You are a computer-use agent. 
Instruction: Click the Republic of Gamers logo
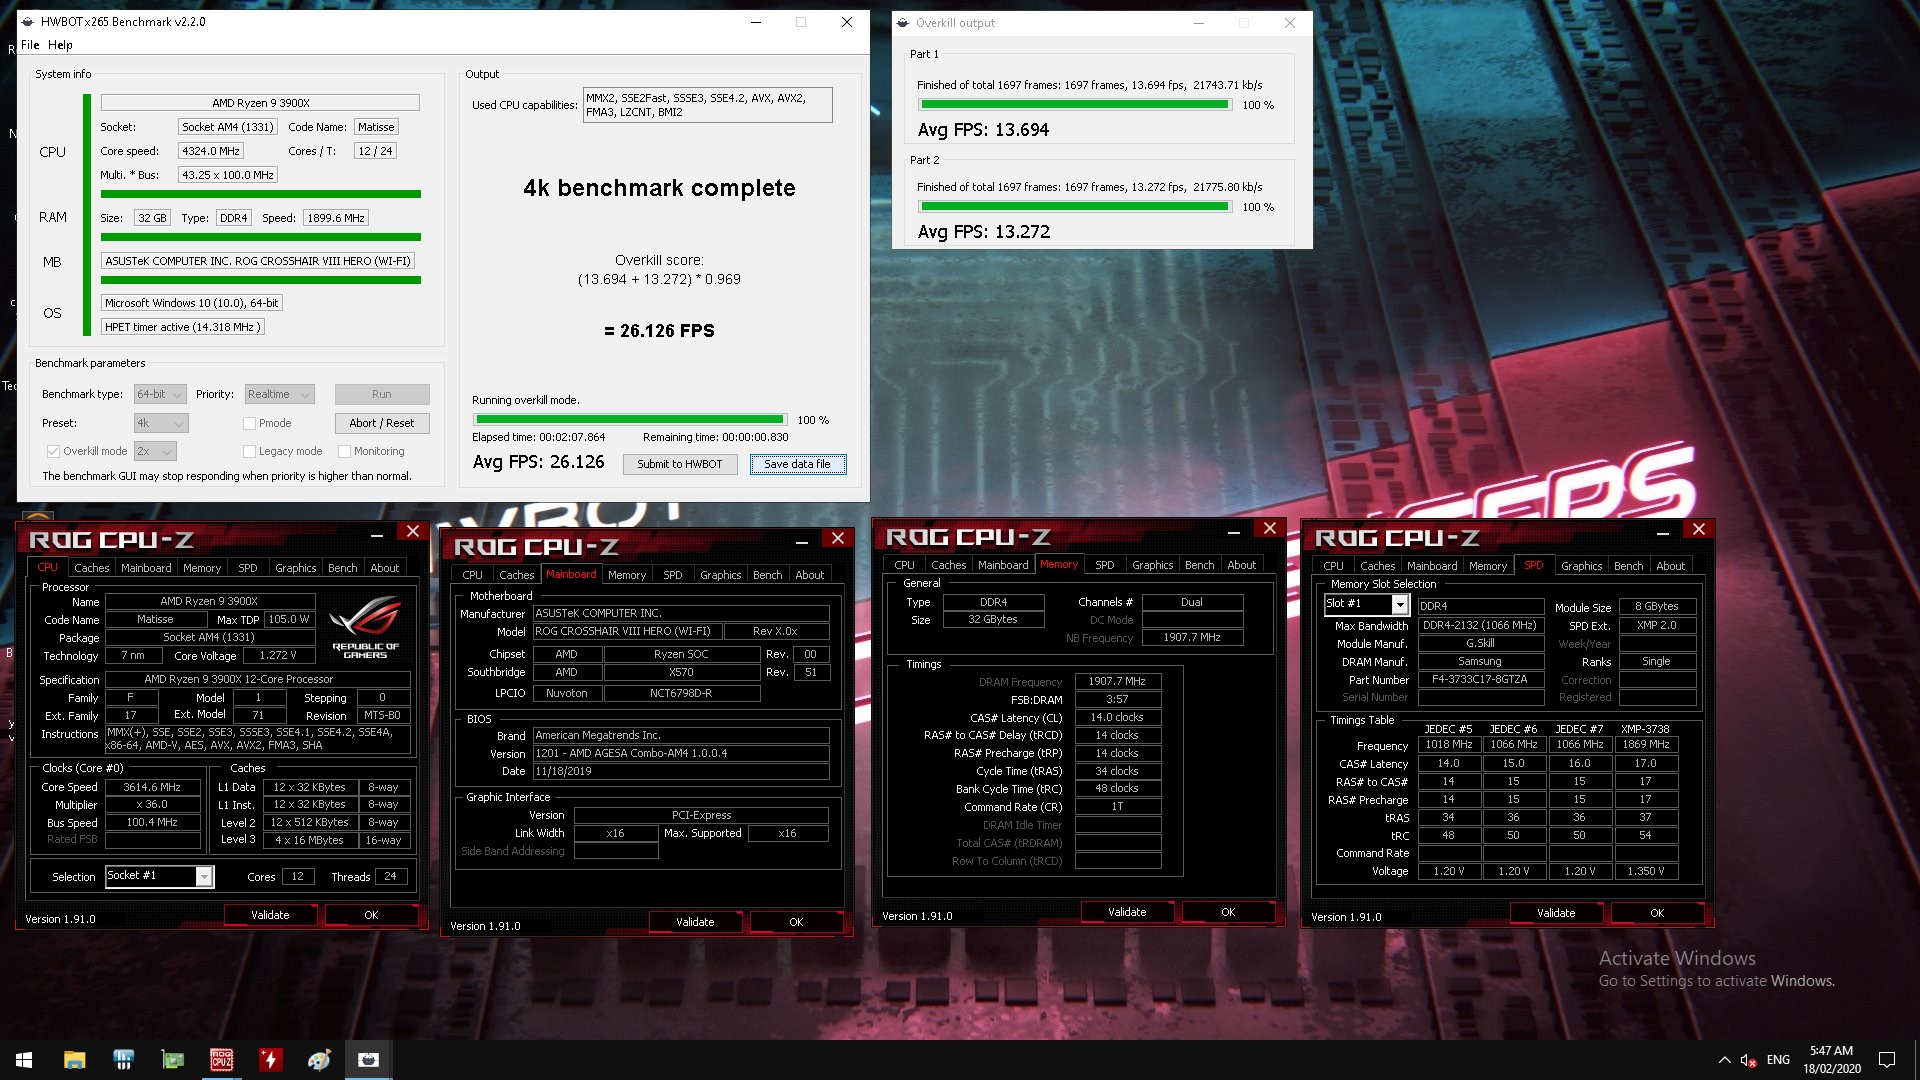coord(365,627)
